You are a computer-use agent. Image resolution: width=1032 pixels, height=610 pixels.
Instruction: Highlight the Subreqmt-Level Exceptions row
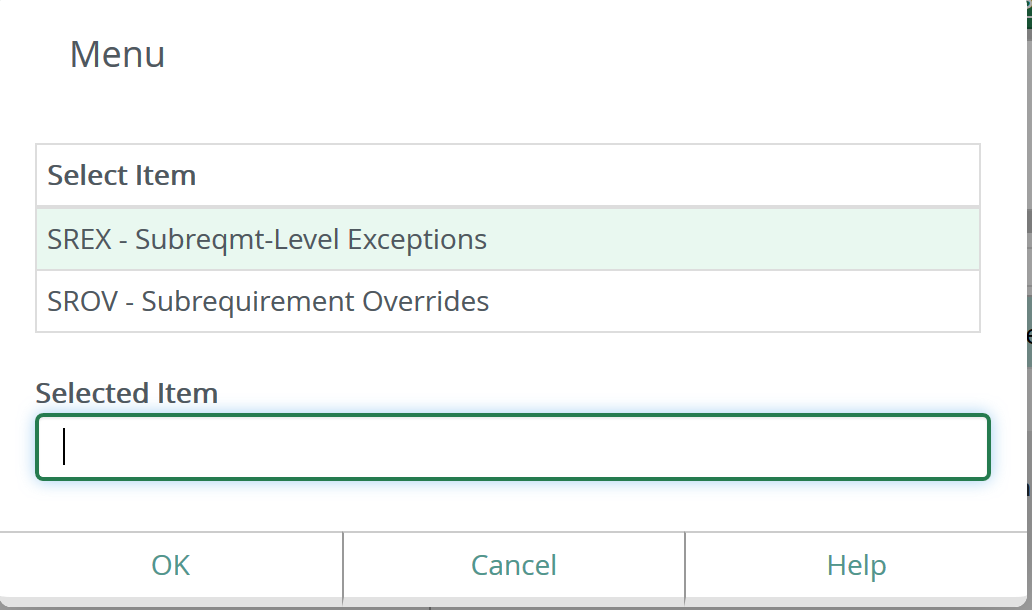(x=507, y=240)
